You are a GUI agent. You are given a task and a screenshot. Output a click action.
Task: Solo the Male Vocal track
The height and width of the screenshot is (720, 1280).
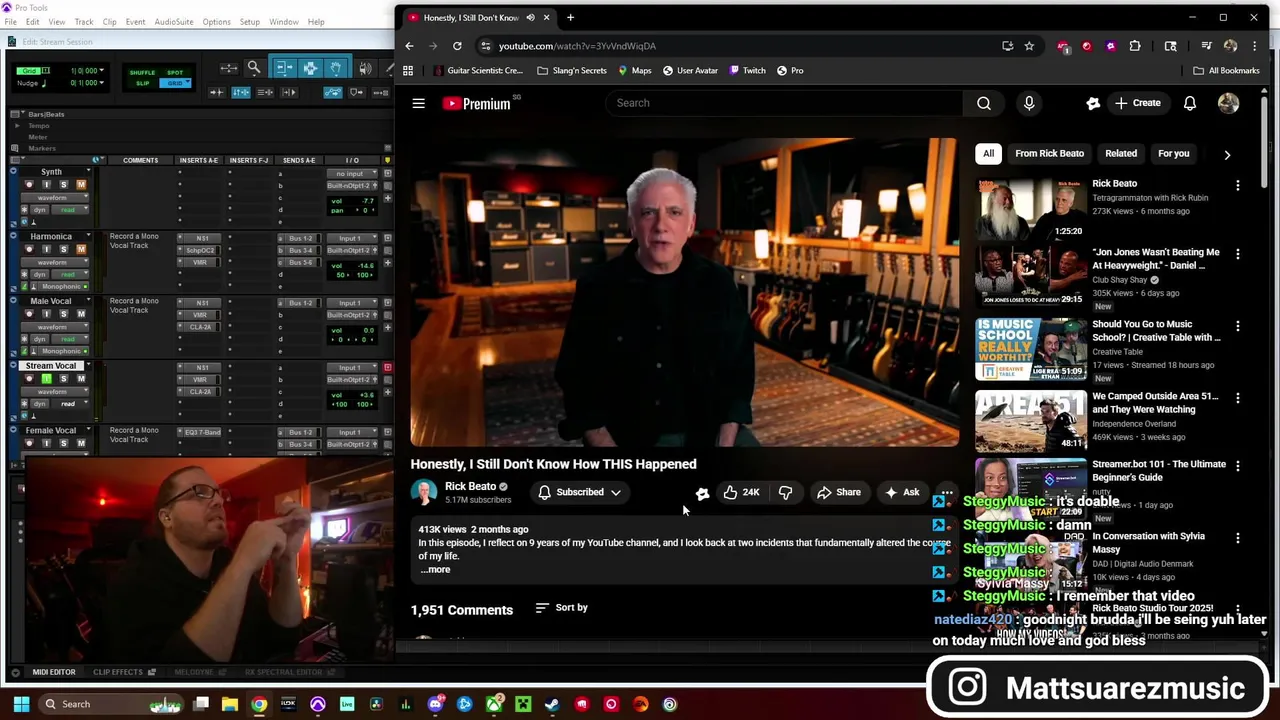point(64,314)
